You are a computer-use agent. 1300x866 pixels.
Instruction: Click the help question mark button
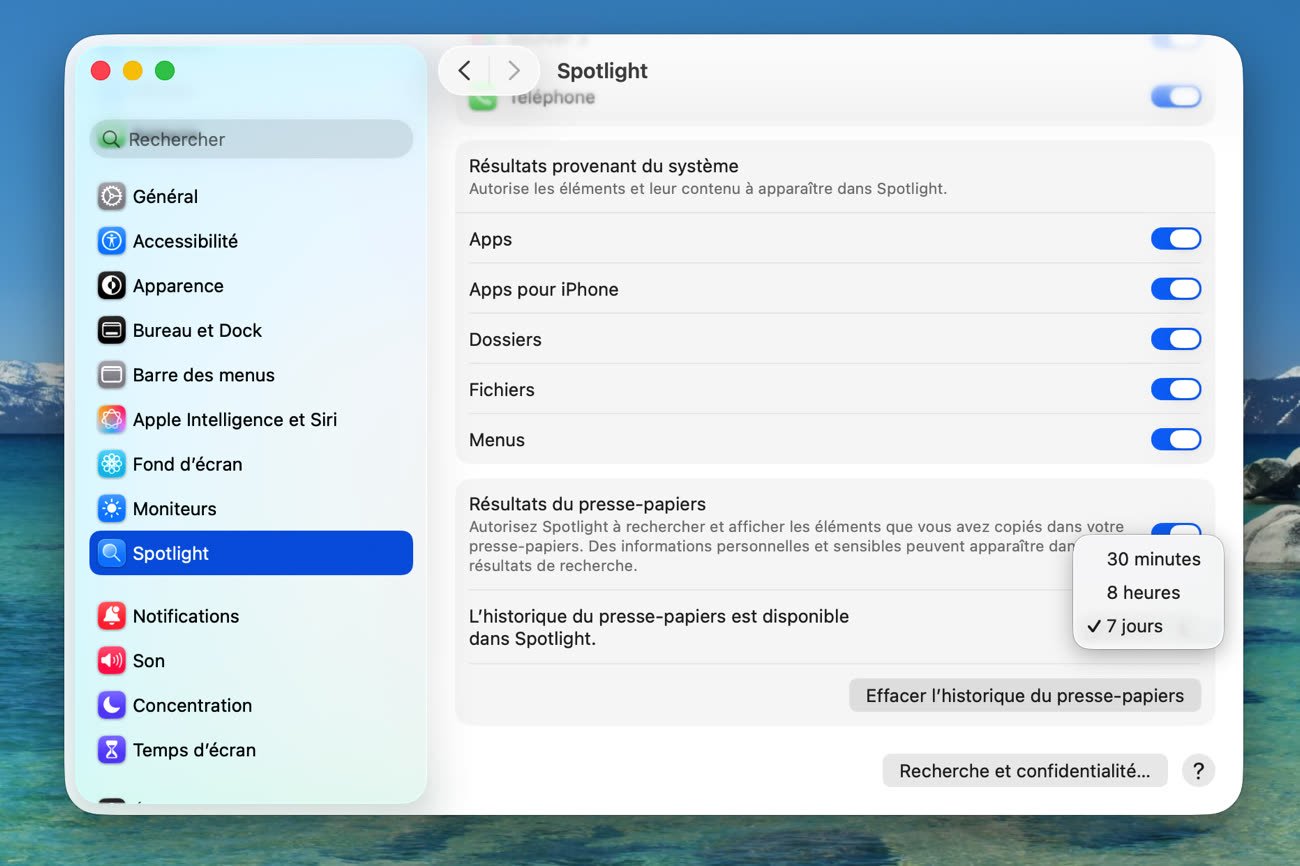point(1198,771)
